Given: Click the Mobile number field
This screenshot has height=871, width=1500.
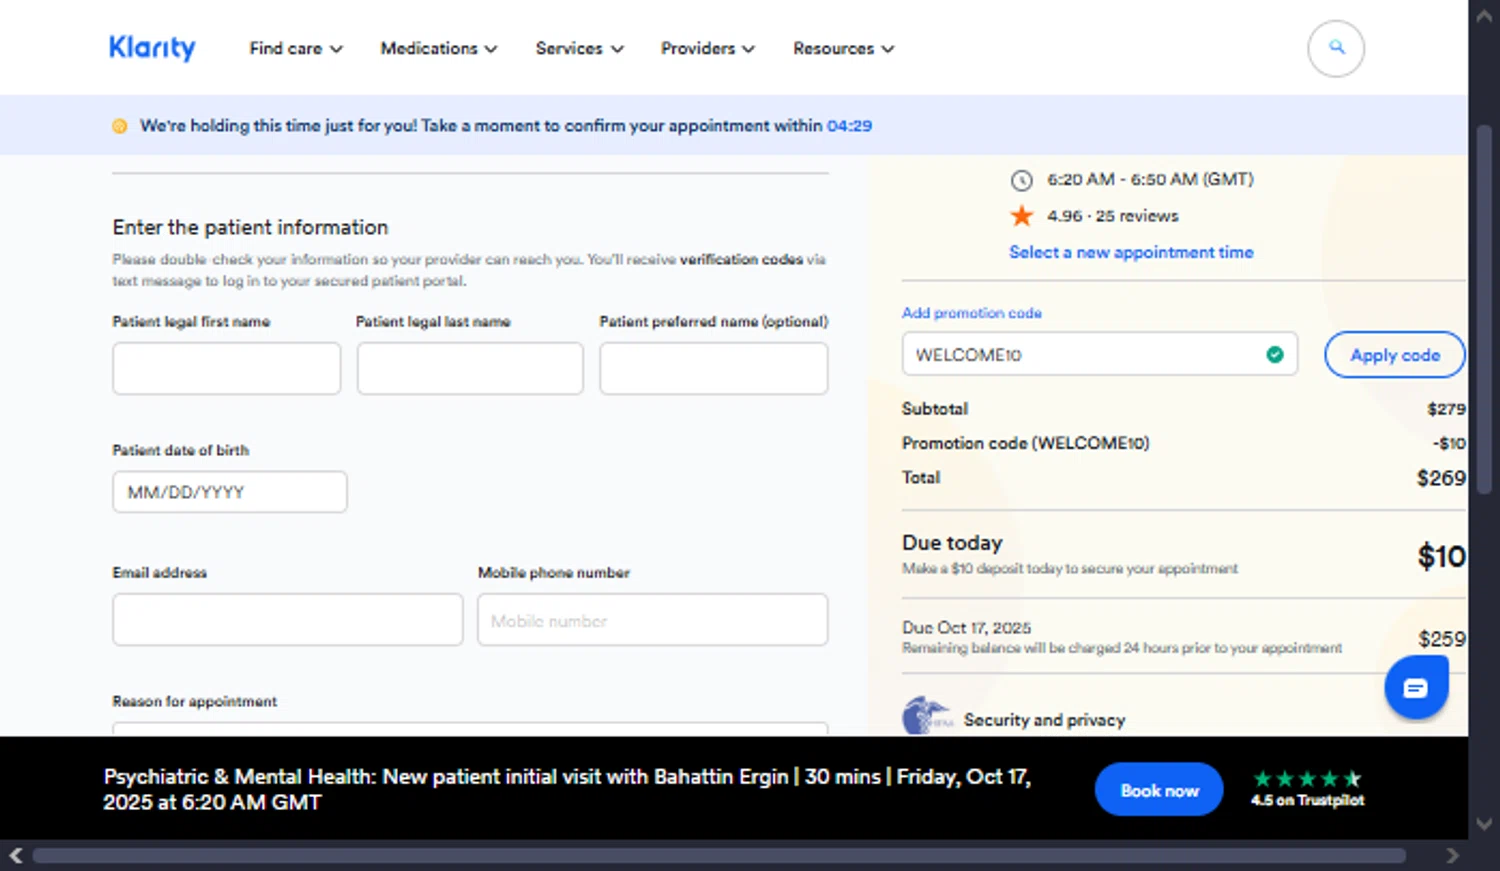Looking at the screenshot, I should pos(653,620).
